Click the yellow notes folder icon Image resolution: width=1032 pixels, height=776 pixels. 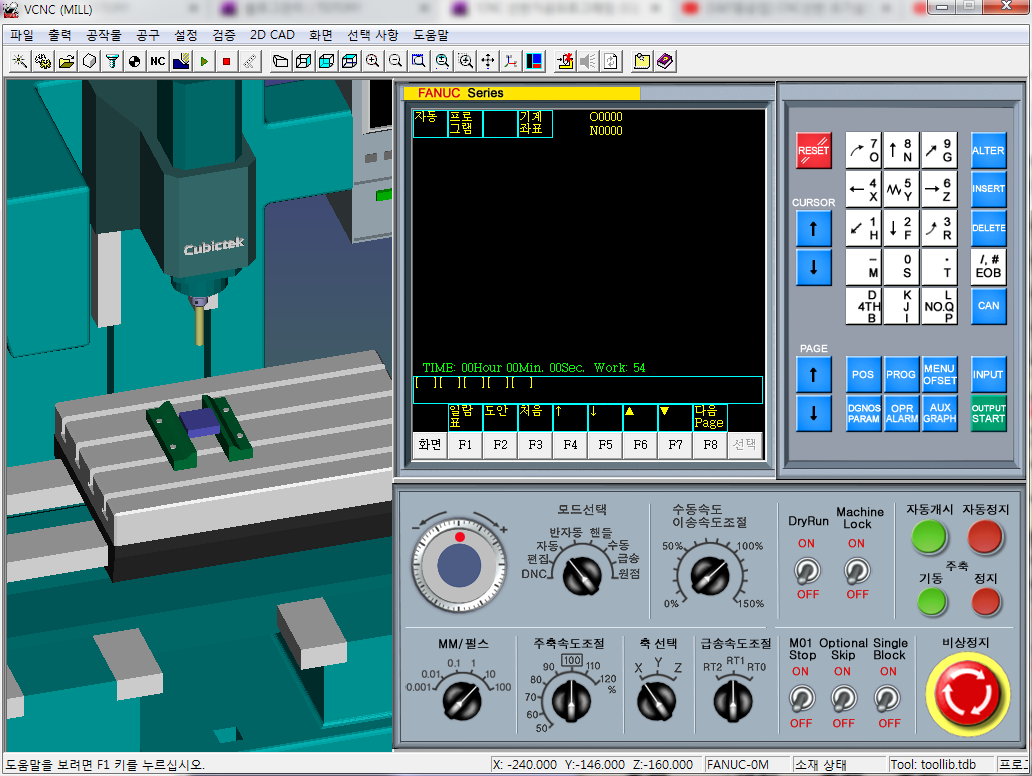coord(642,61)
